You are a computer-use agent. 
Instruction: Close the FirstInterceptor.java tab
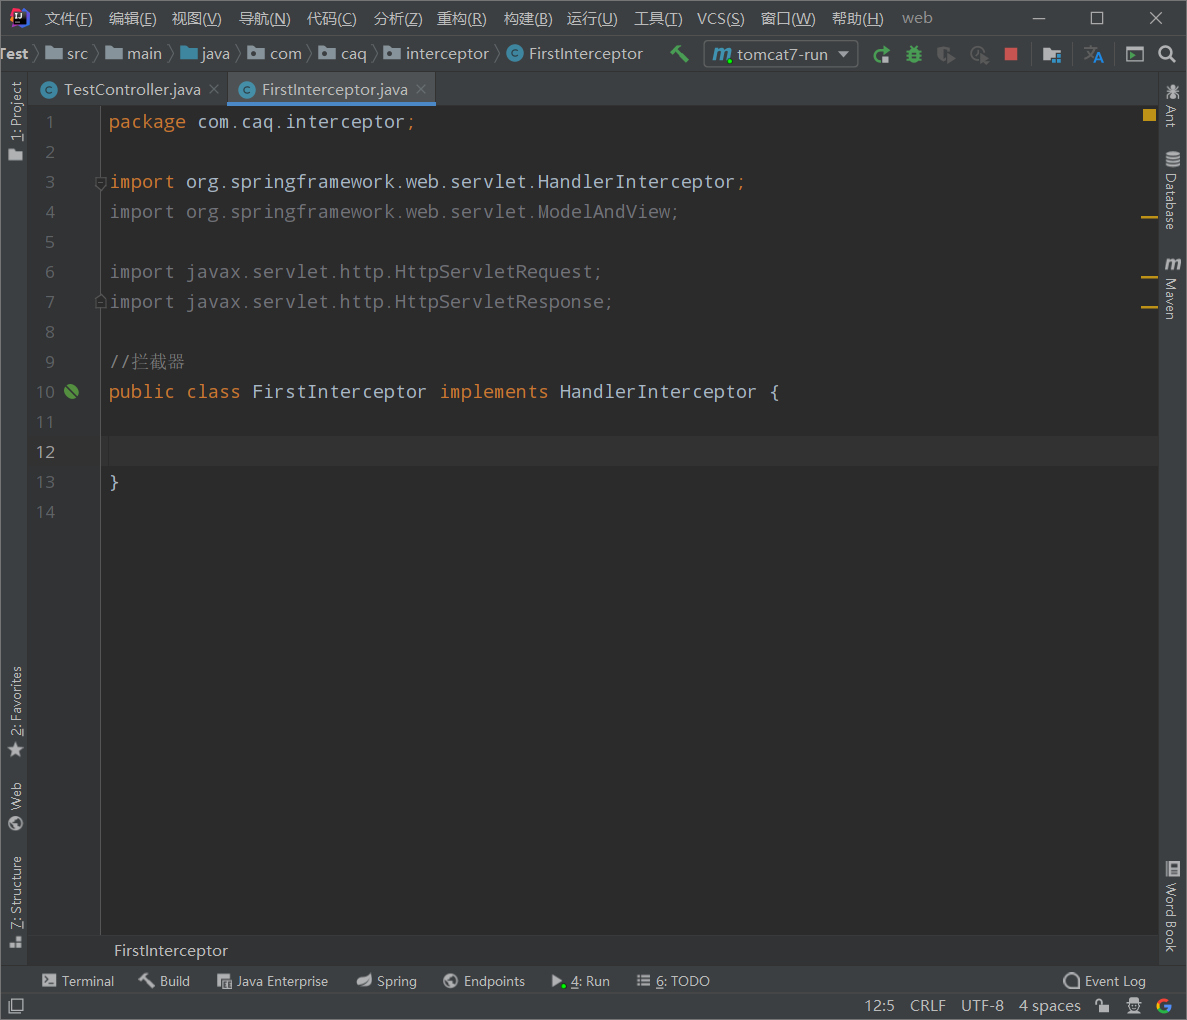click(x=421, y=89)
